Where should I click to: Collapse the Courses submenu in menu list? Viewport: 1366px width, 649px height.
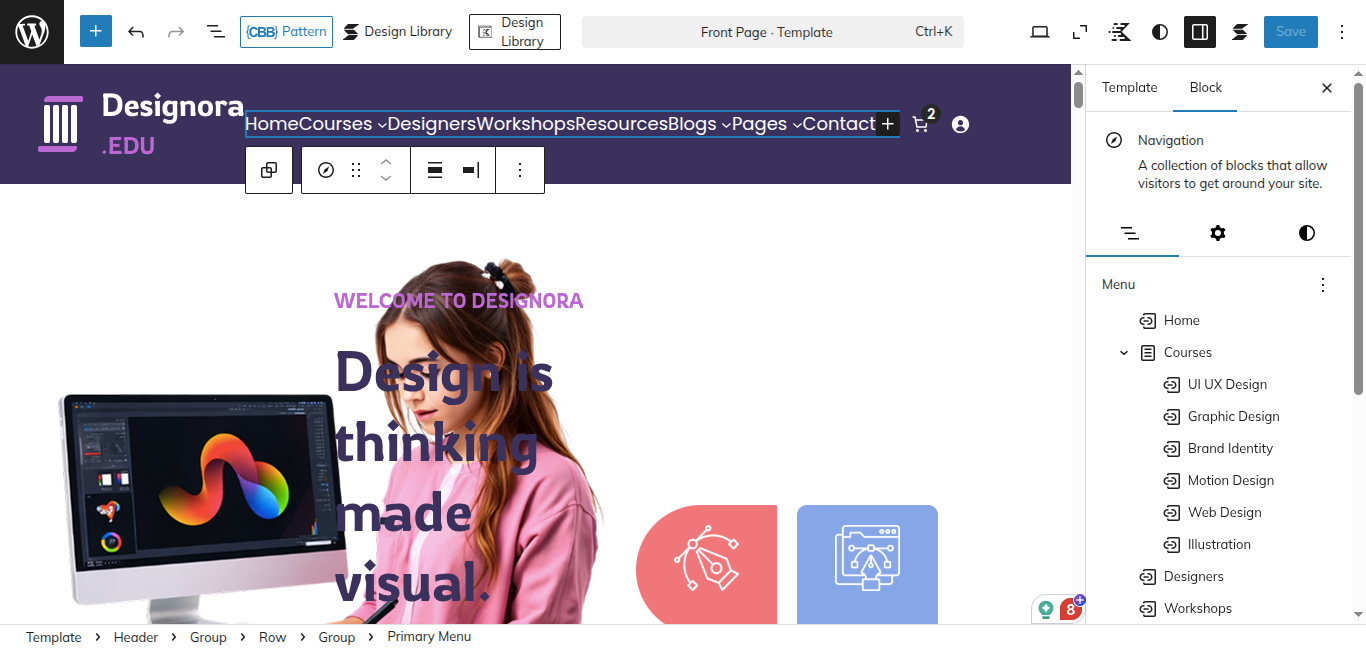(1124, 353)
